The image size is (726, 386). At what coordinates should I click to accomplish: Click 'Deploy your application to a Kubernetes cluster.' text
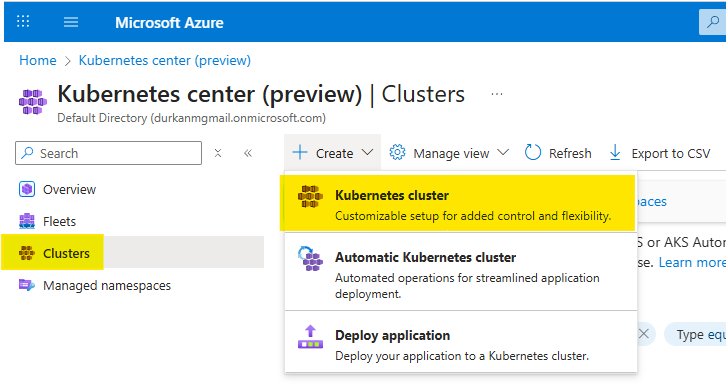[462, 356]
